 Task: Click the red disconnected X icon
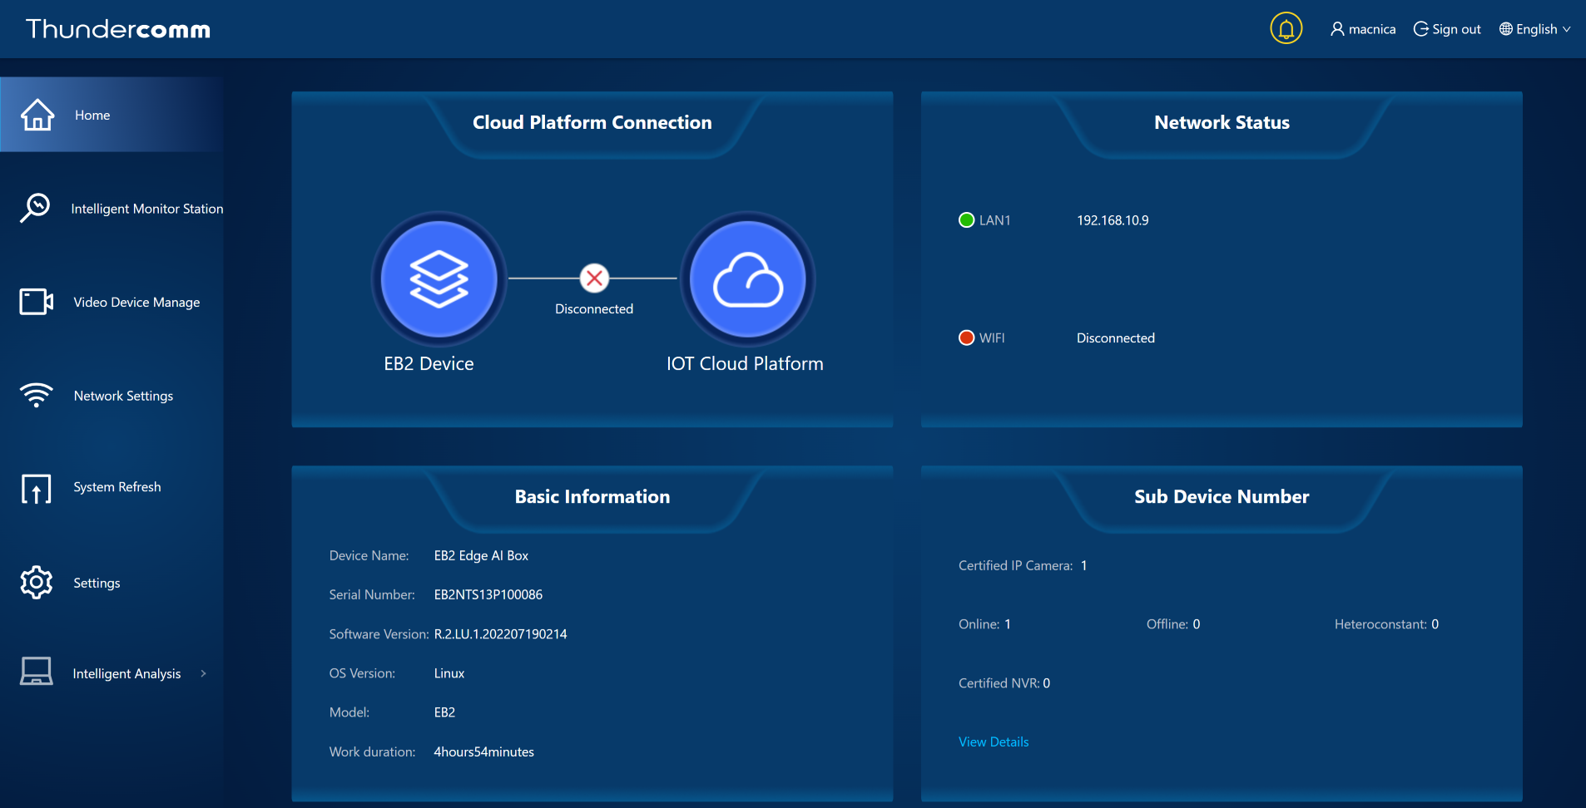594,278
